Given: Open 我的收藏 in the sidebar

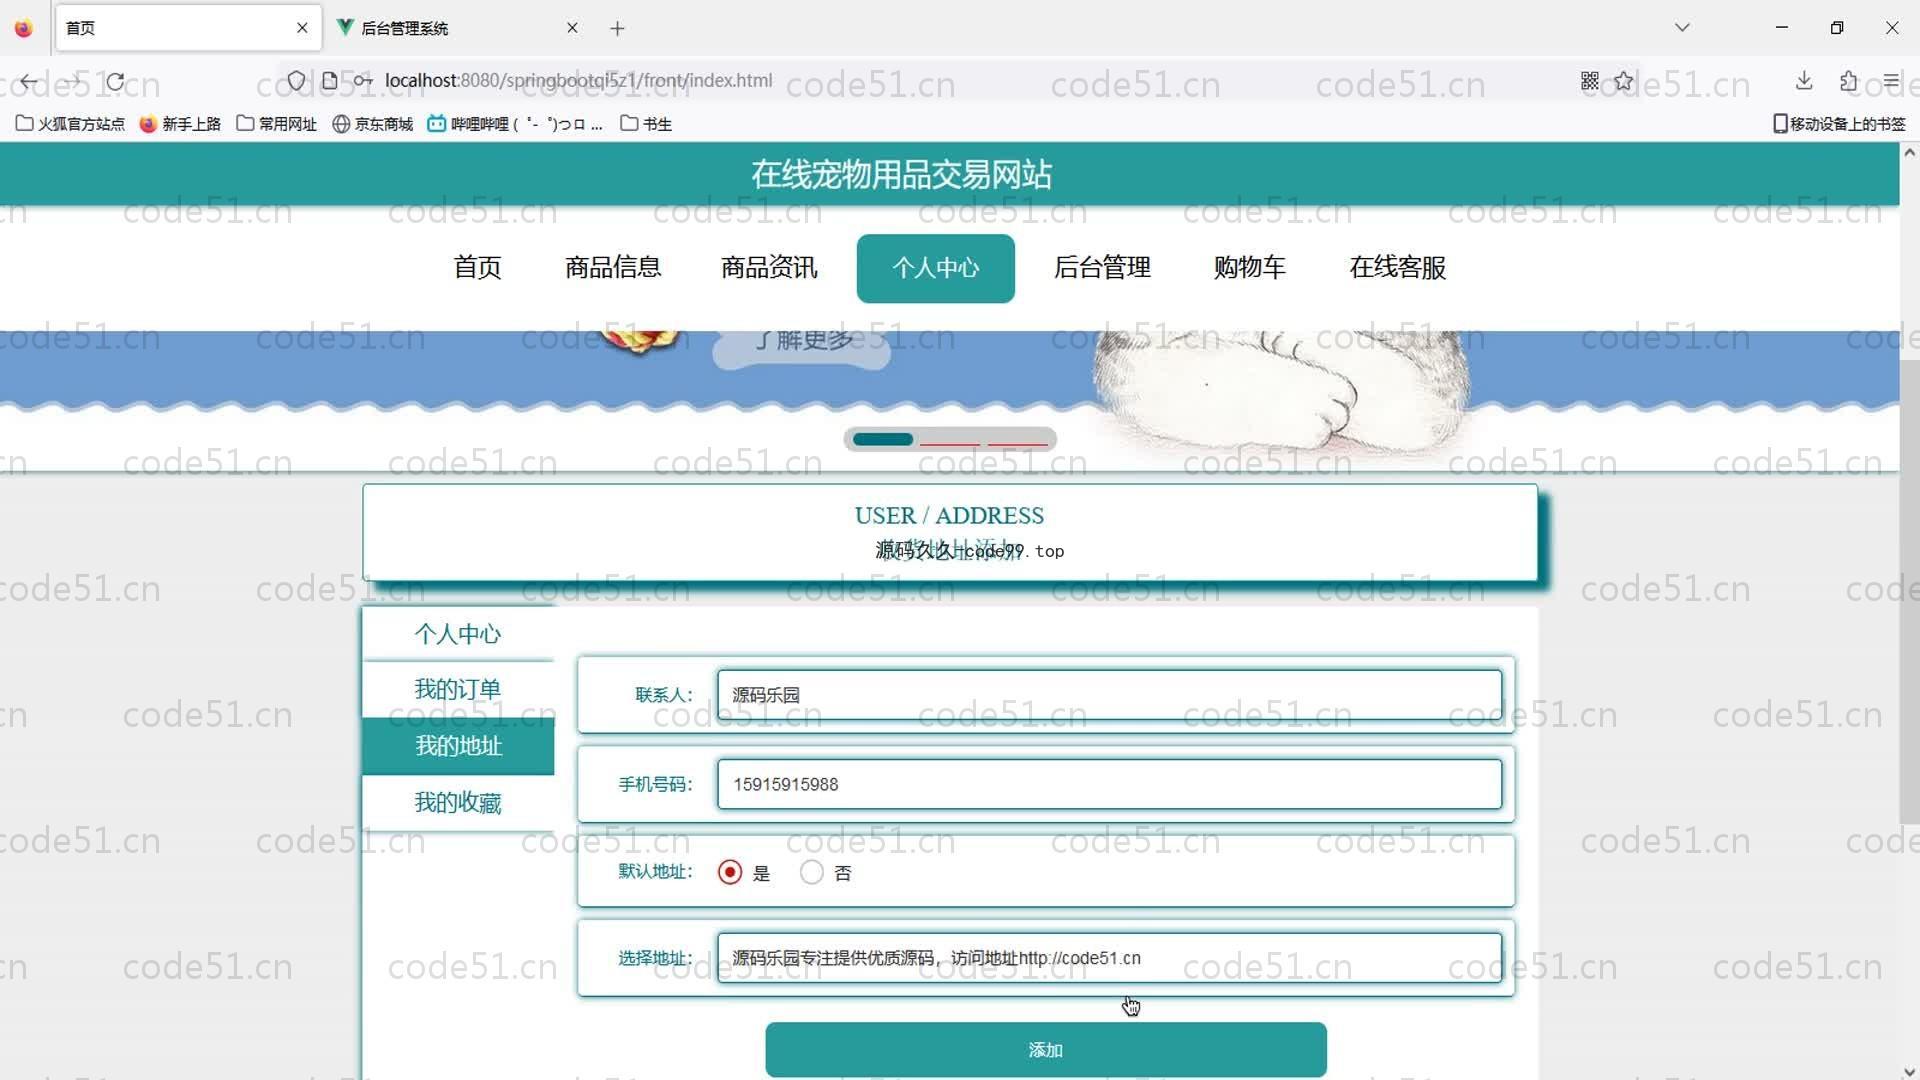Looking at the screenshot, I should click(x=458, y=803).
